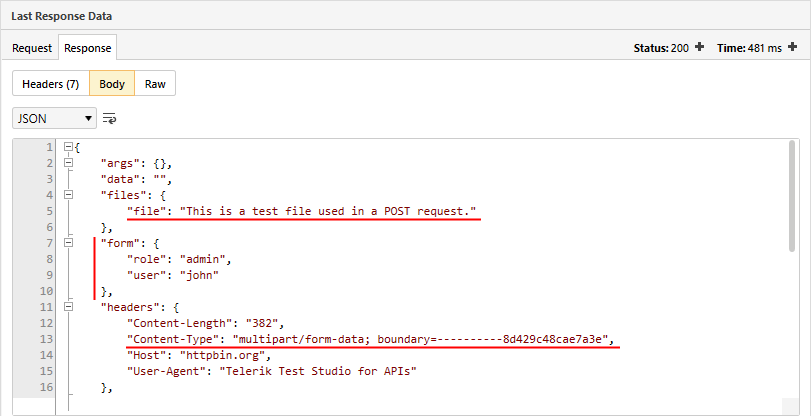Click the plus icon next to Time 481 ms
Viewport: 811px width, 416px height.
pyautogui.click(x=792, y=47)
